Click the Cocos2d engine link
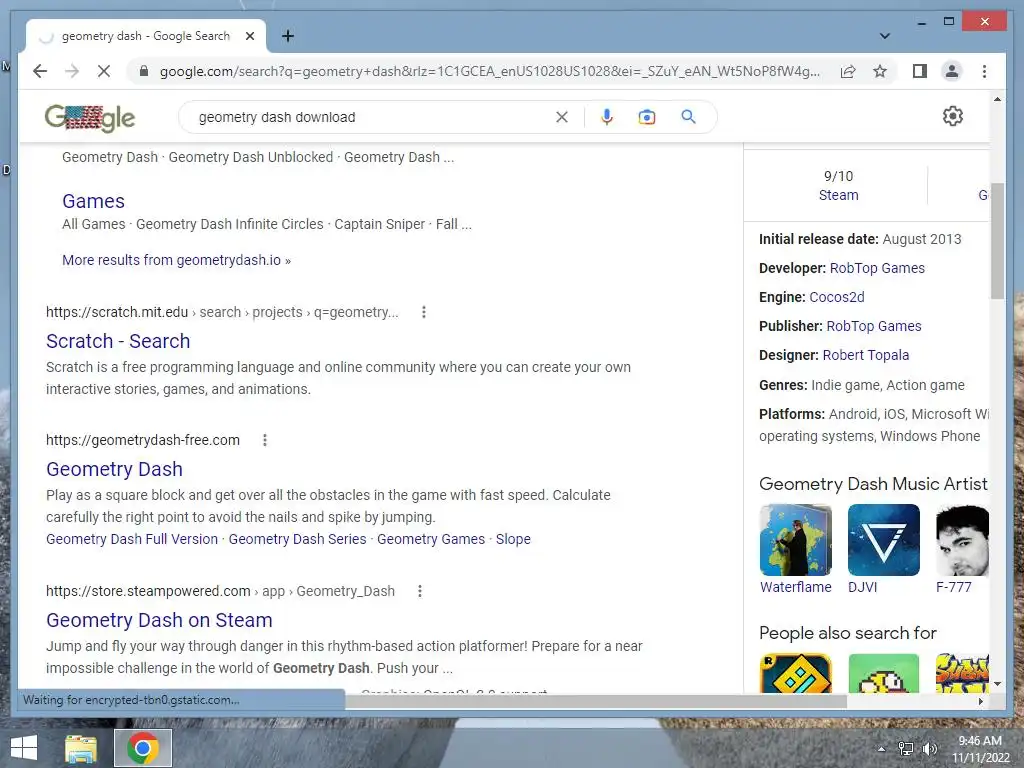This screenshot has height=768, width=1024. coord(837,297)
